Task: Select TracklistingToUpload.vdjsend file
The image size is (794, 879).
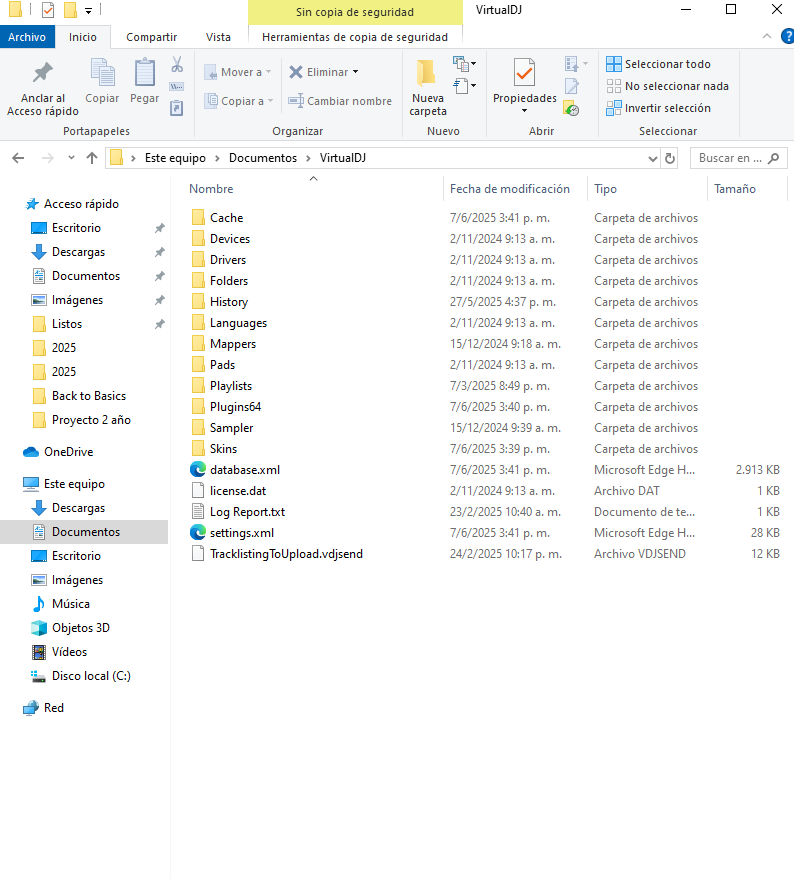Action: click(x=286, y=554)
